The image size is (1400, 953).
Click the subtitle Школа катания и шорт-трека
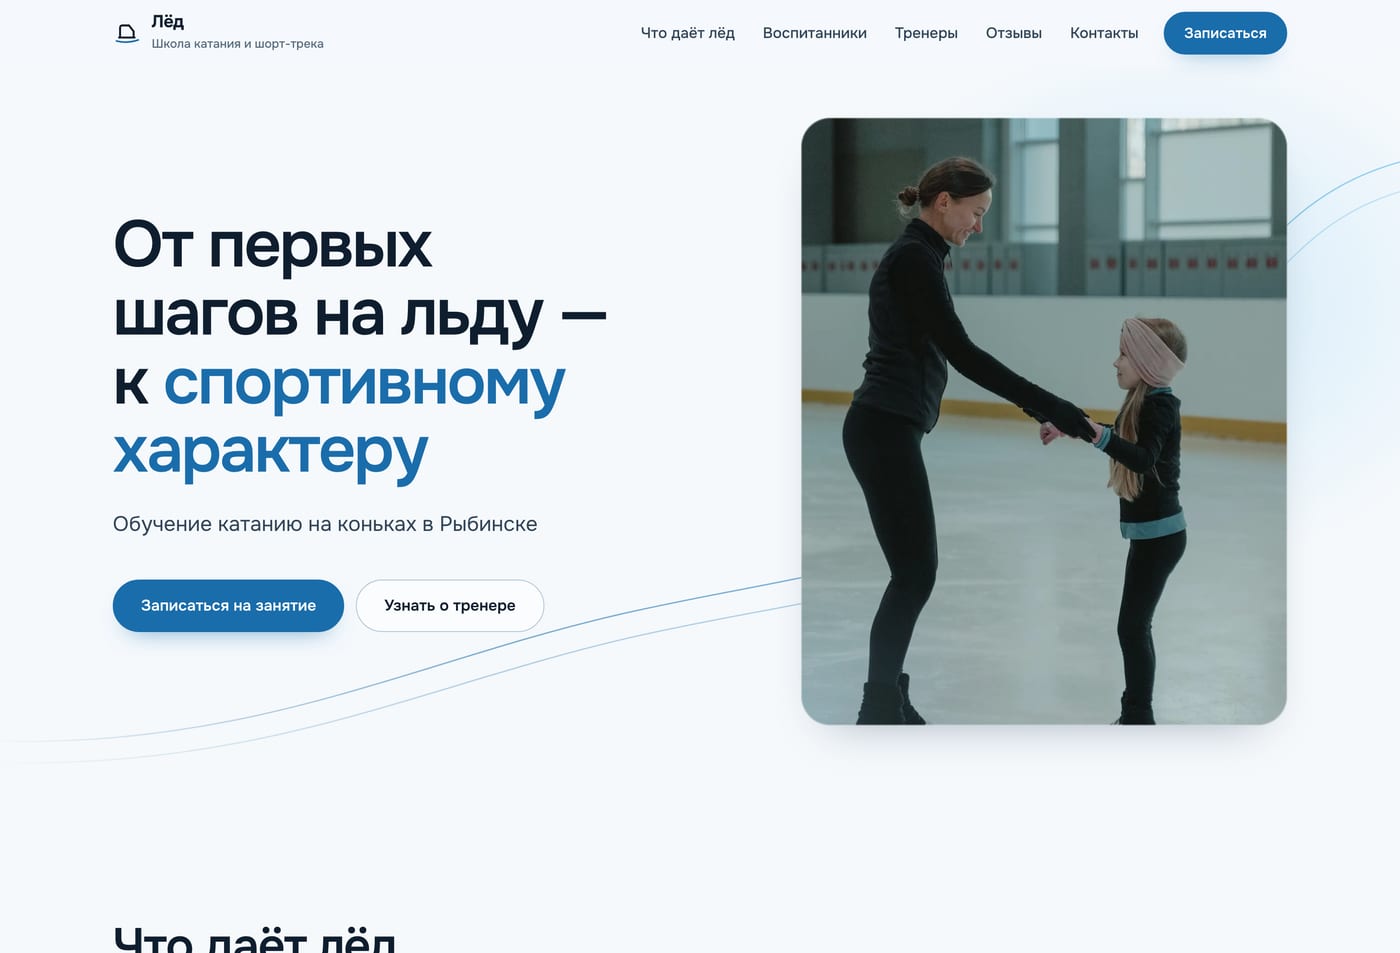pos(238,44)
